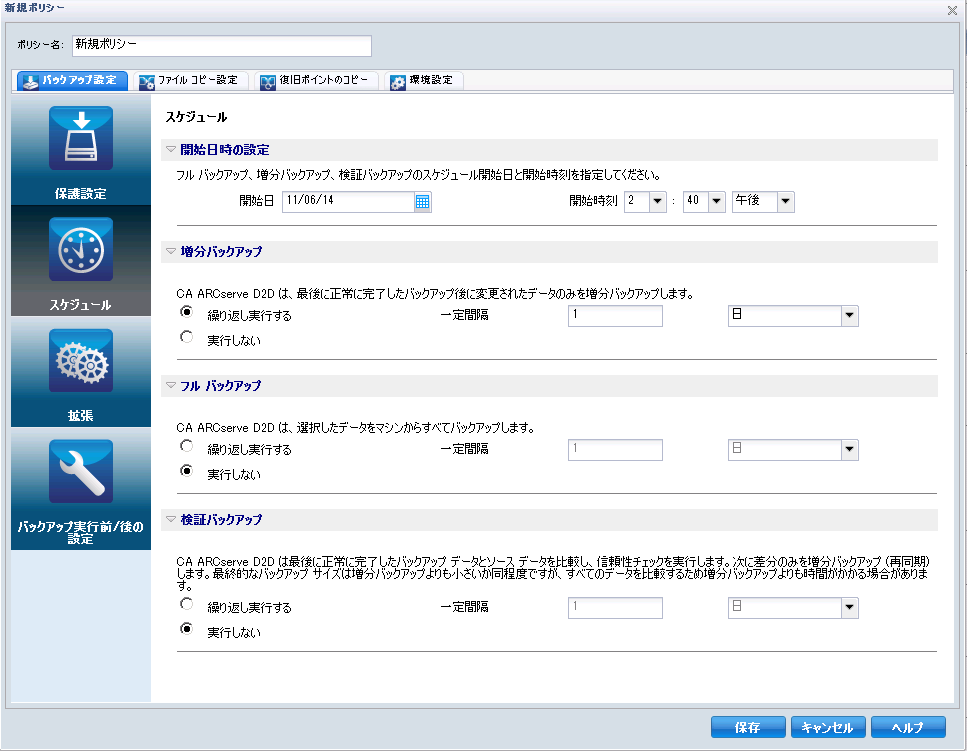
Task: Click 検証バックアップ interval value field
Action: tap(615, 607)
